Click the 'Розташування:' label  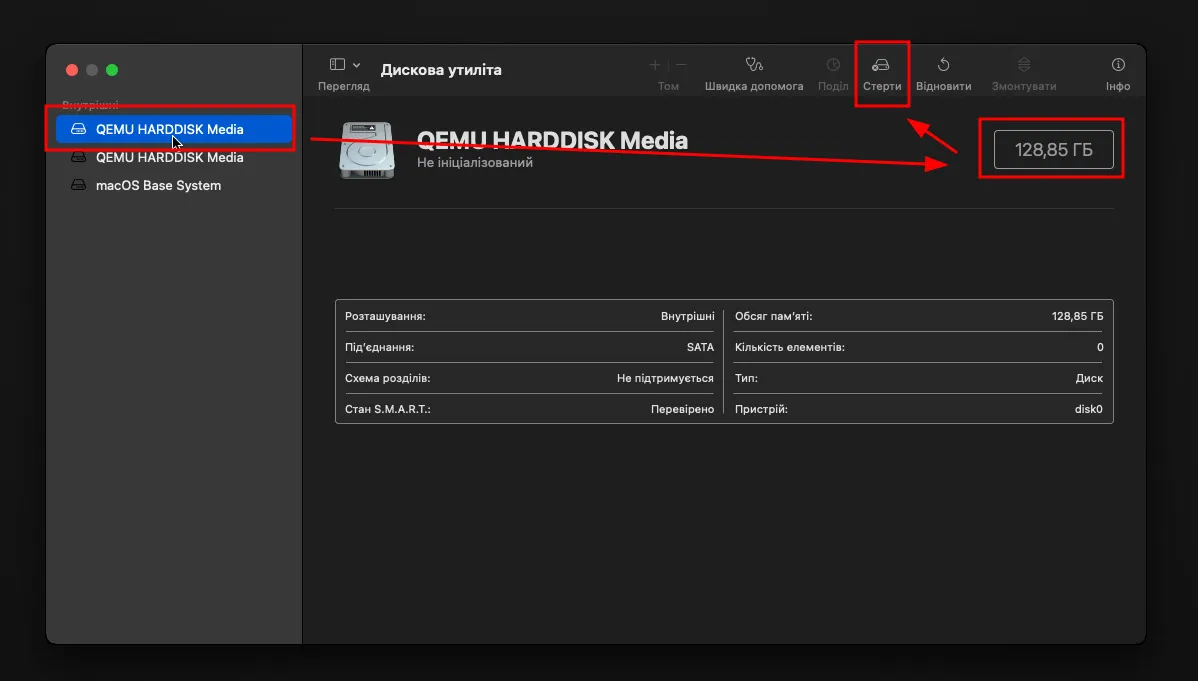tap(385, 316)
